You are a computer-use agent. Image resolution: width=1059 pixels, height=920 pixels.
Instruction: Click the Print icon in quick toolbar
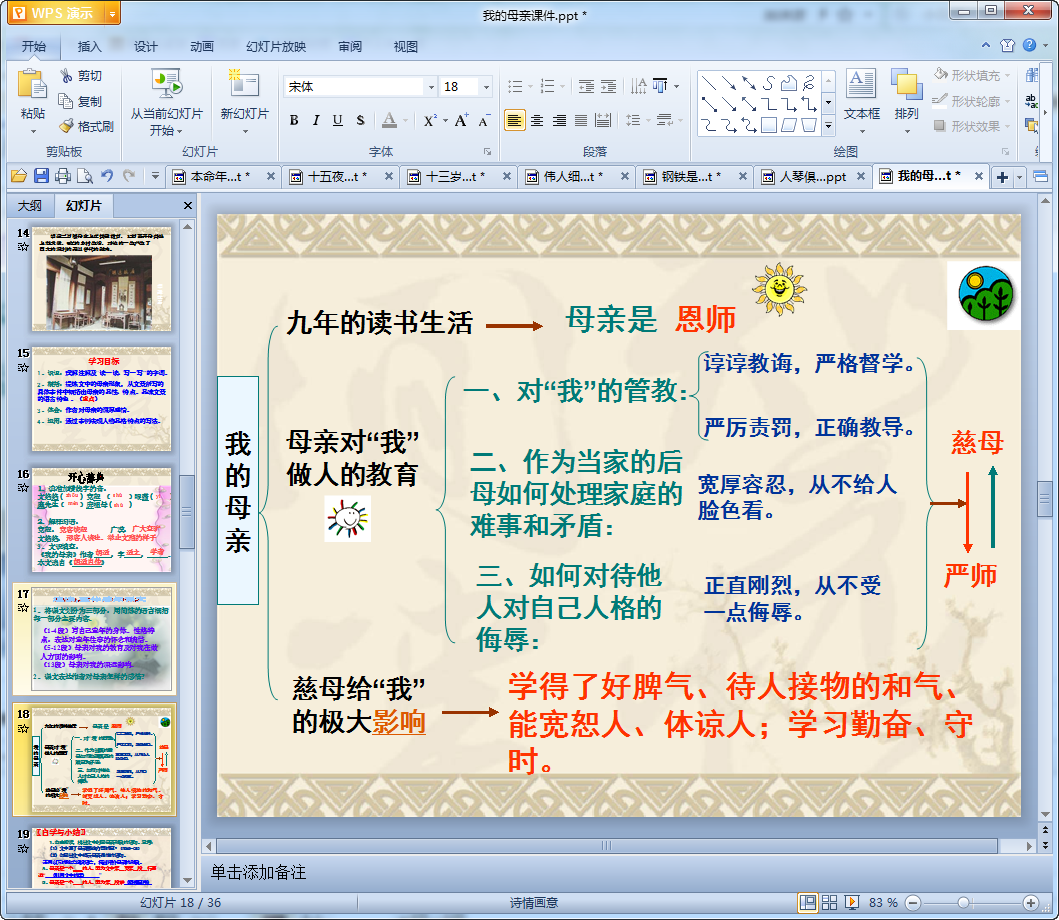coord(63,176)
